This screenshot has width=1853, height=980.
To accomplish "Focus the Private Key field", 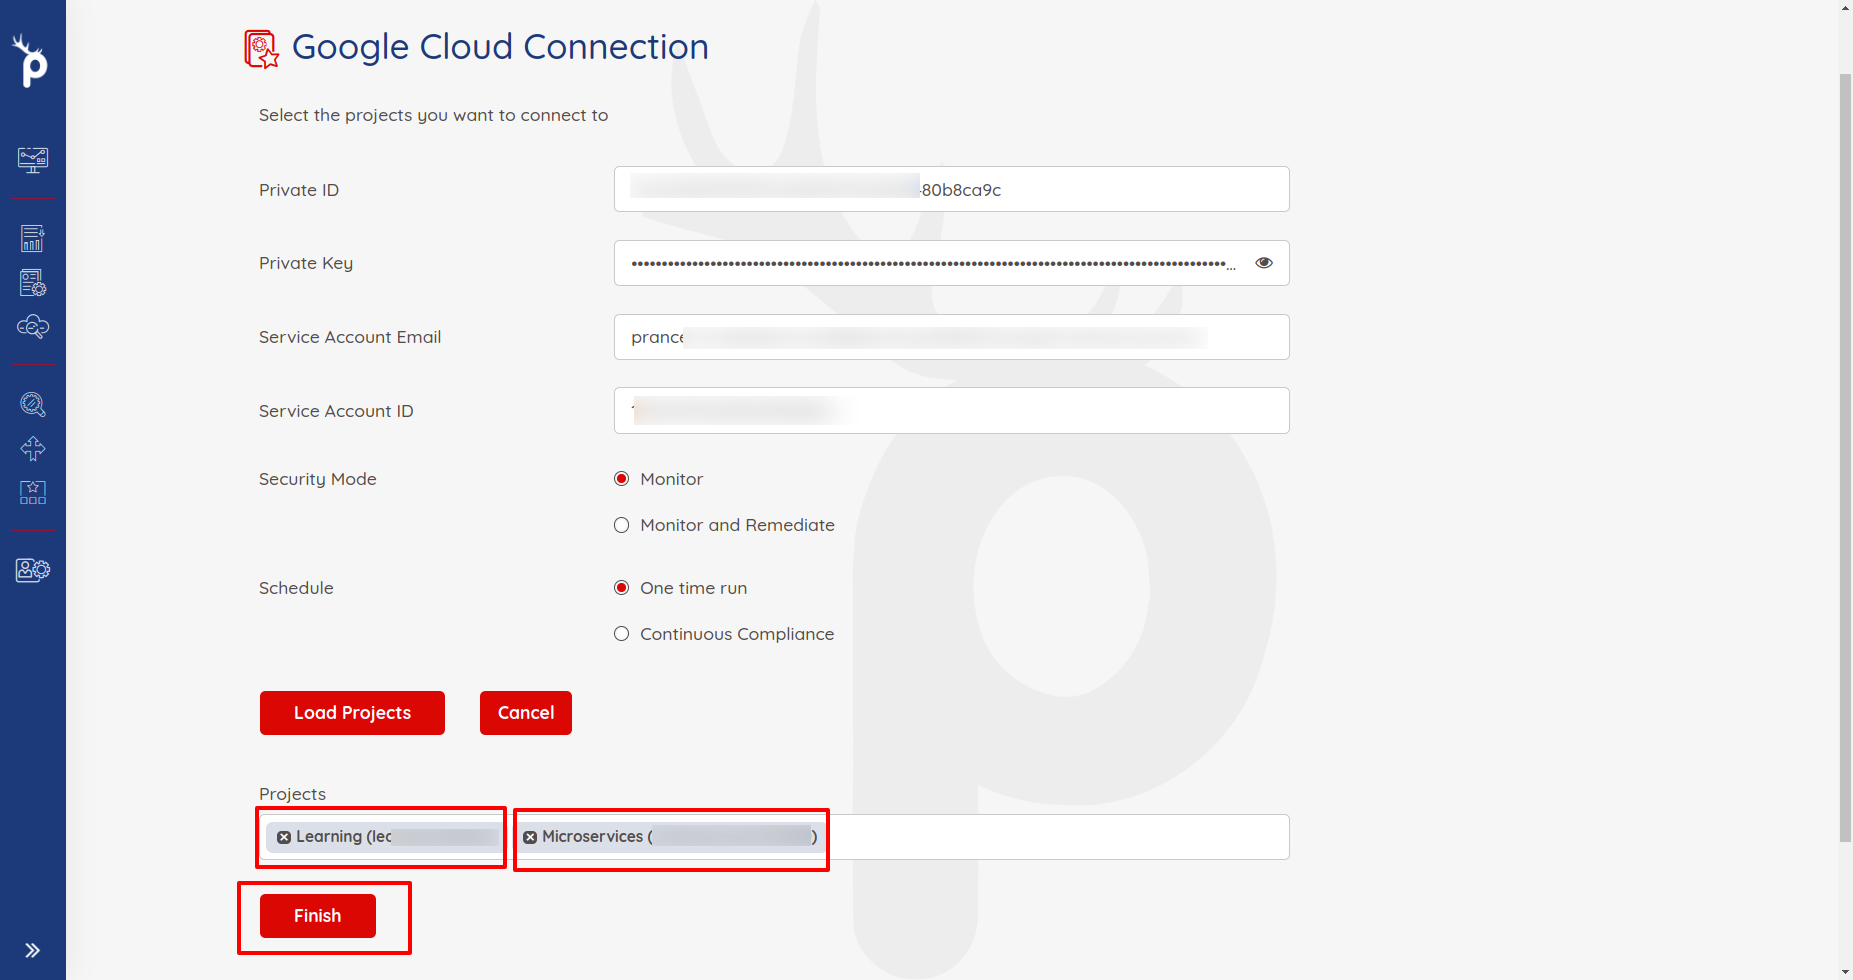I will click(x=952, y=263).
